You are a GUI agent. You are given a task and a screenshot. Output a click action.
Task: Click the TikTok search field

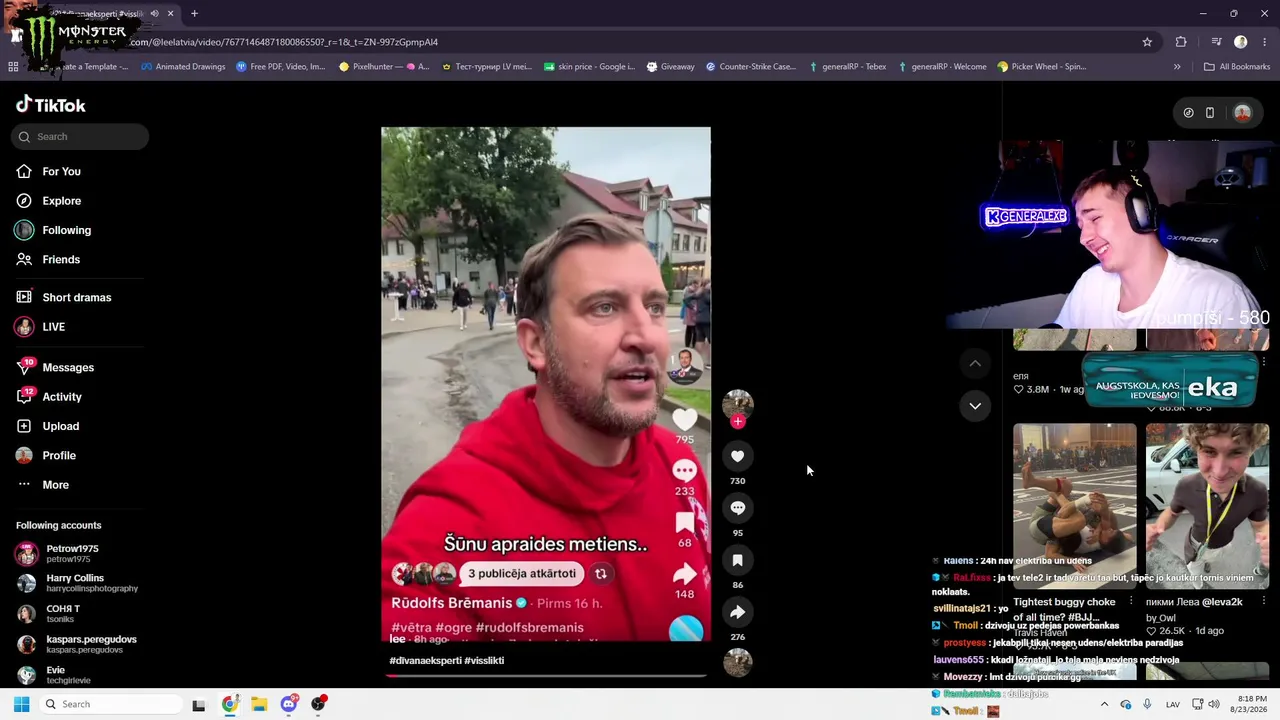(x=80, y=137)
